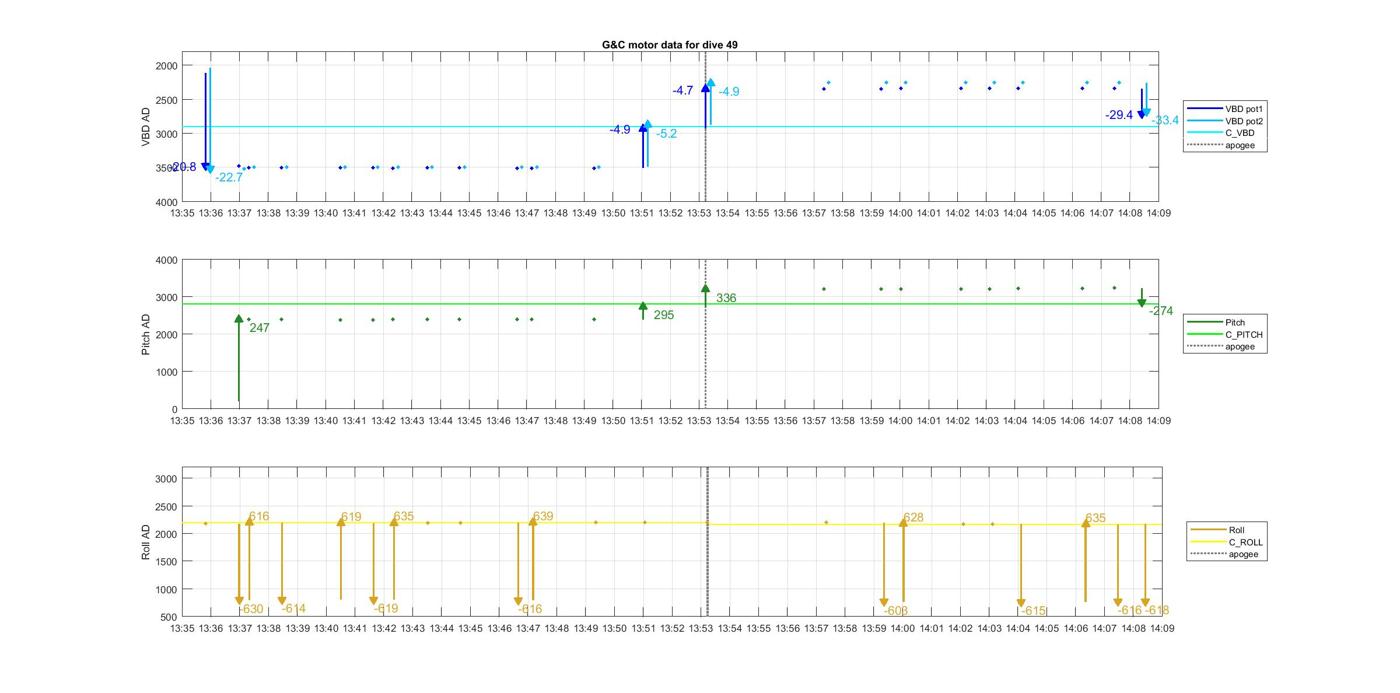Click the '-33.4' VBD data label
This screenshot has height=693, width=1400.
coord(1165,121)
